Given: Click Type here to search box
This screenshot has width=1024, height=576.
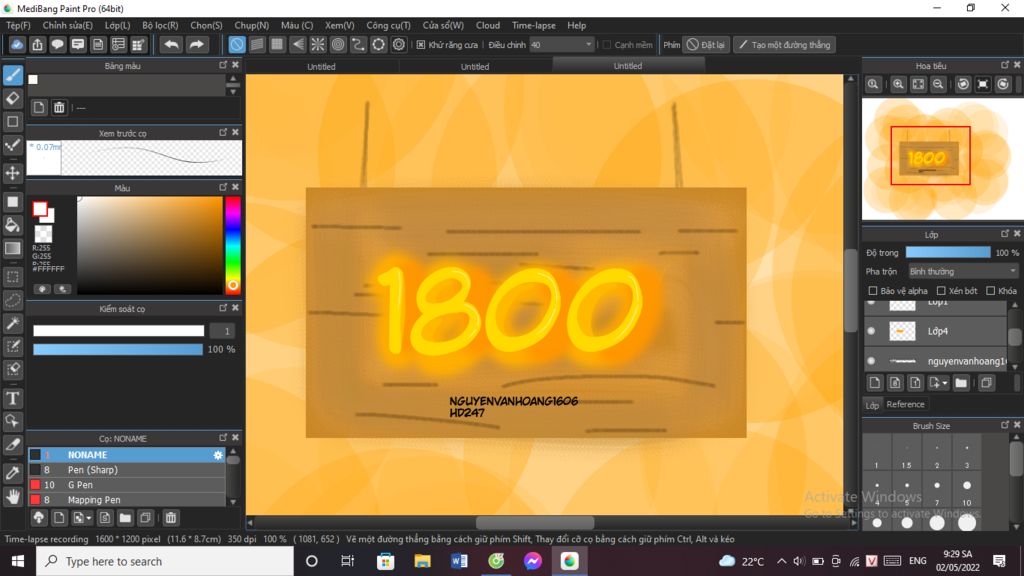Looking at the screenshot, I should click(165, 562).
